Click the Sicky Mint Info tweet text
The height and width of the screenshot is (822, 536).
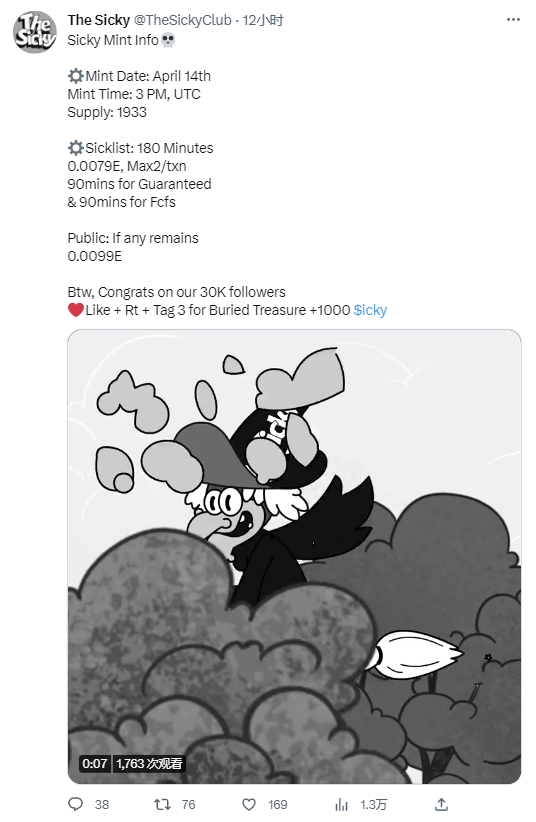tap(113, 40)
